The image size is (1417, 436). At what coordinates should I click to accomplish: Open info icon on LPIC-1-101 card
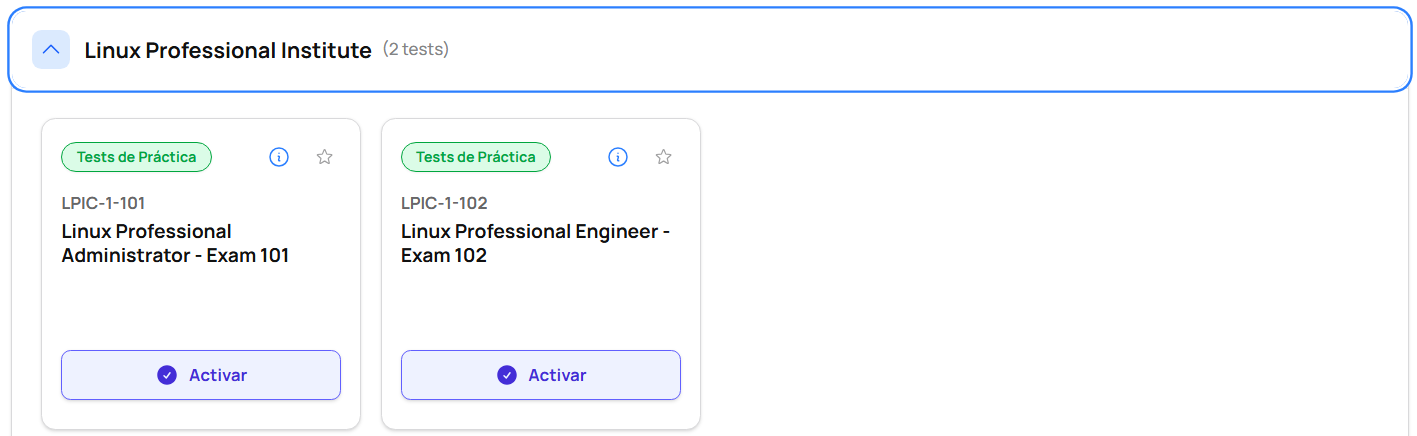point(279,157)
